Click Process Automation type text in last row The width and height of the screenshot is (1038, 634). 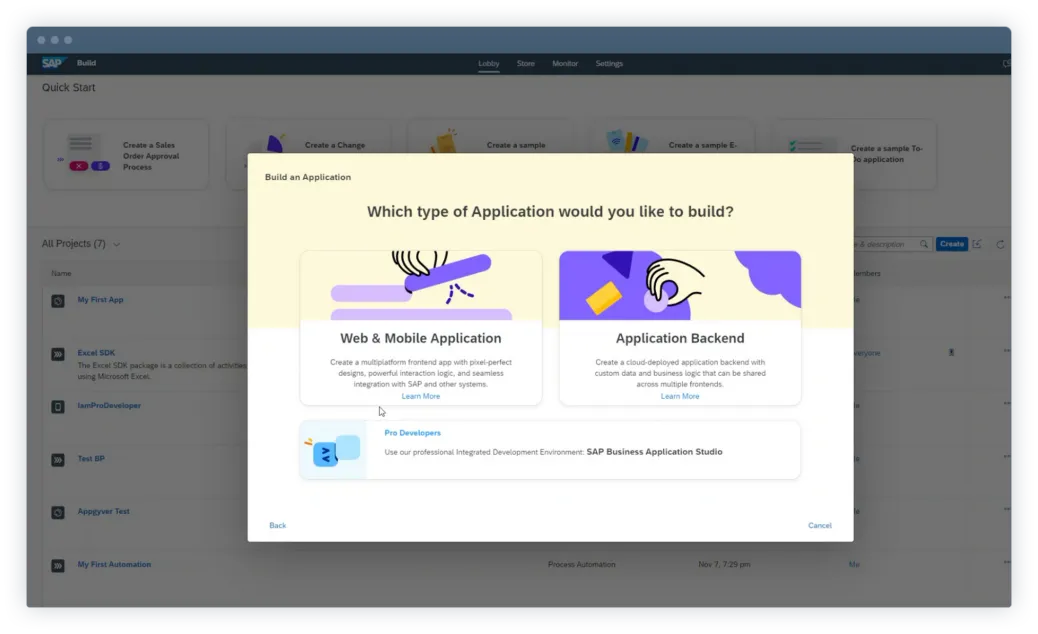pyautogui.click(x=581, y=565)
